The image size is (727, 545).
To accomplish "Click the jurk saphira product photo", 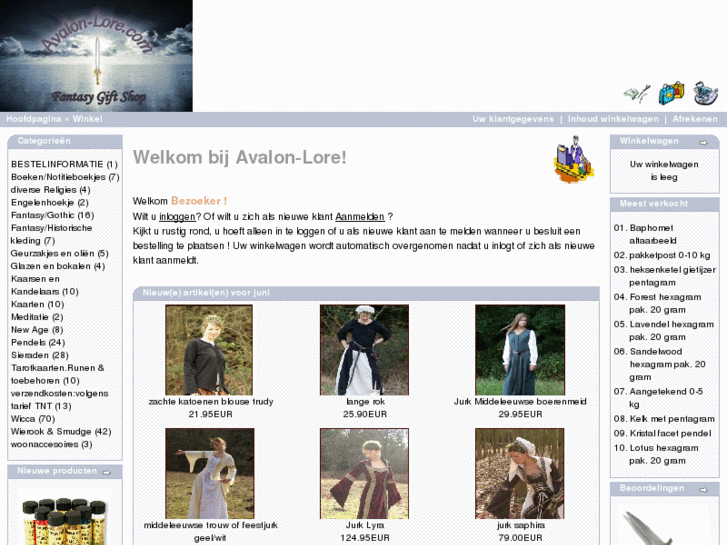I will [x=520, y=474].
